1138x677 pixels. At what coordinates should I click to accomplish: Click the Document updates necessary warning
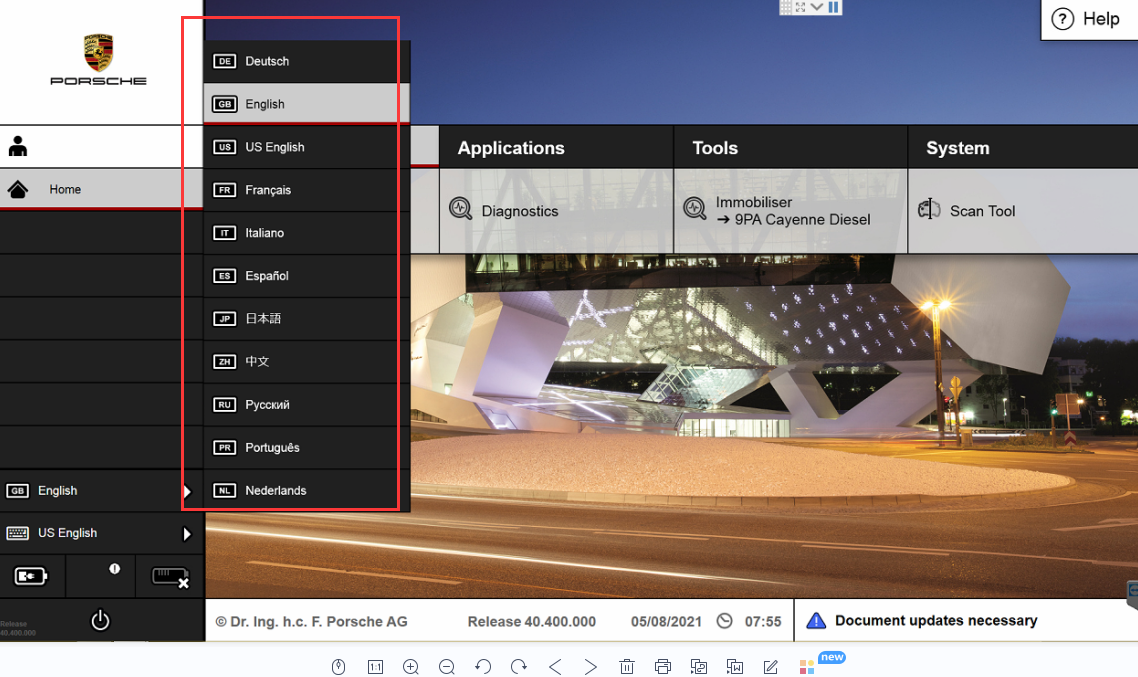tap(935, 621)
